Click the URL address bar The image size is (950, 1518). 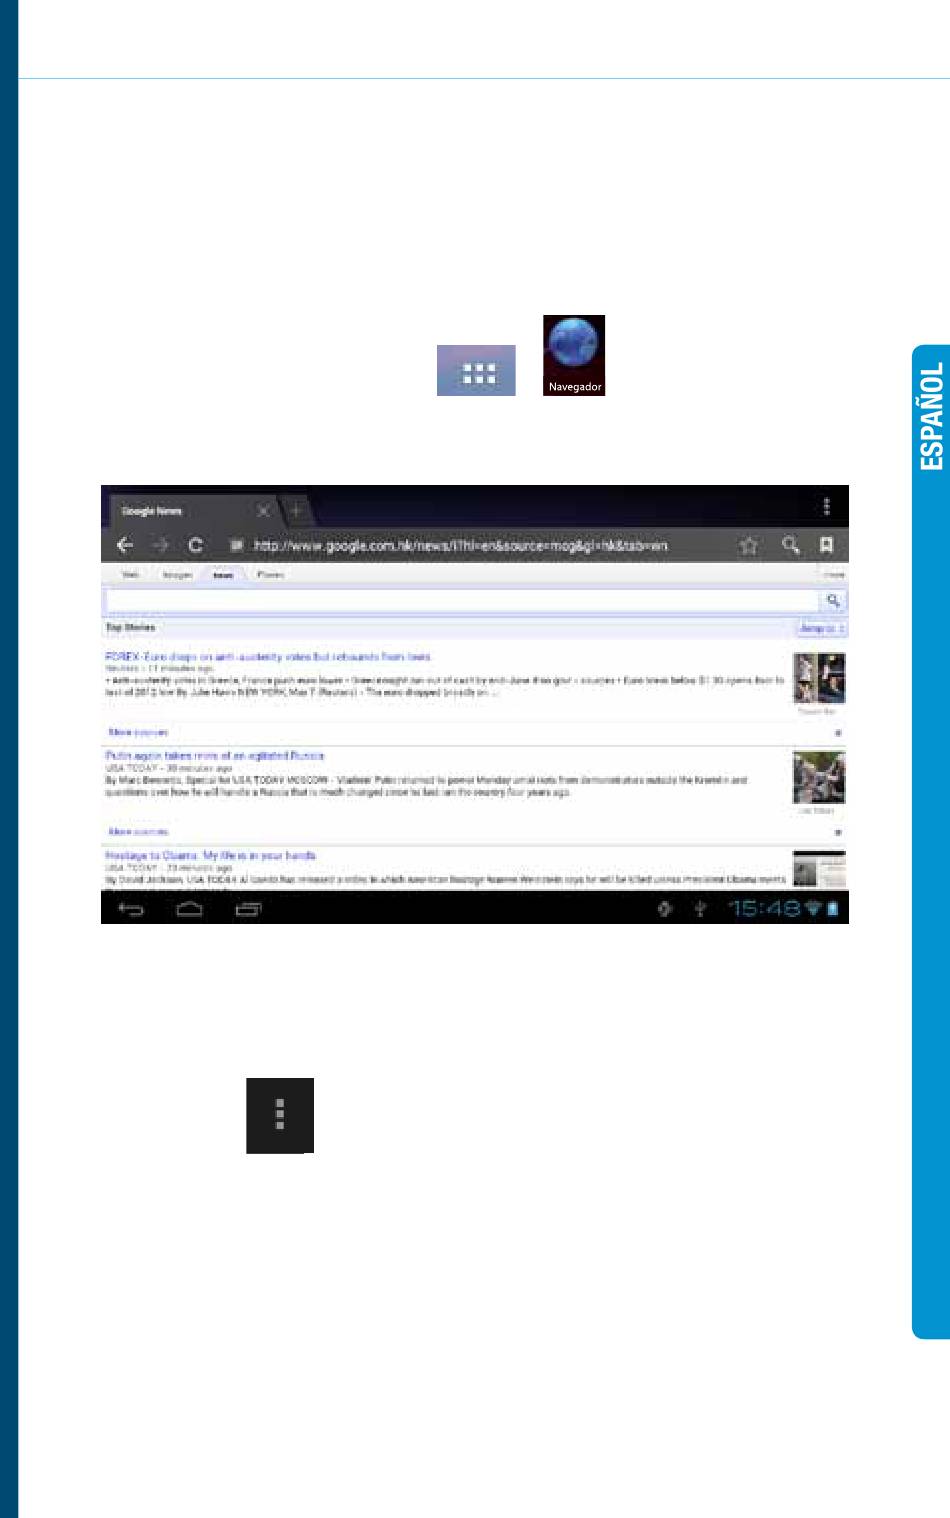tap(460, 546)
